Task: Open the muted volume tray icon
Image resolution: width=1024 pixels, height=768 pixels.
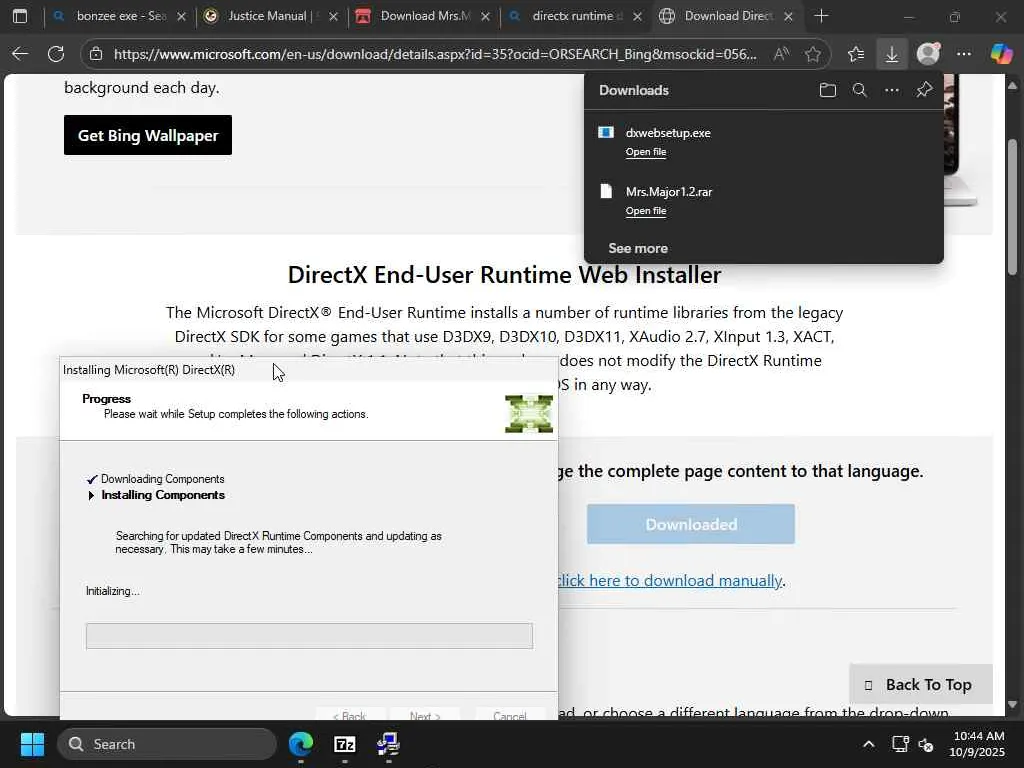Action: click(926, 744)
